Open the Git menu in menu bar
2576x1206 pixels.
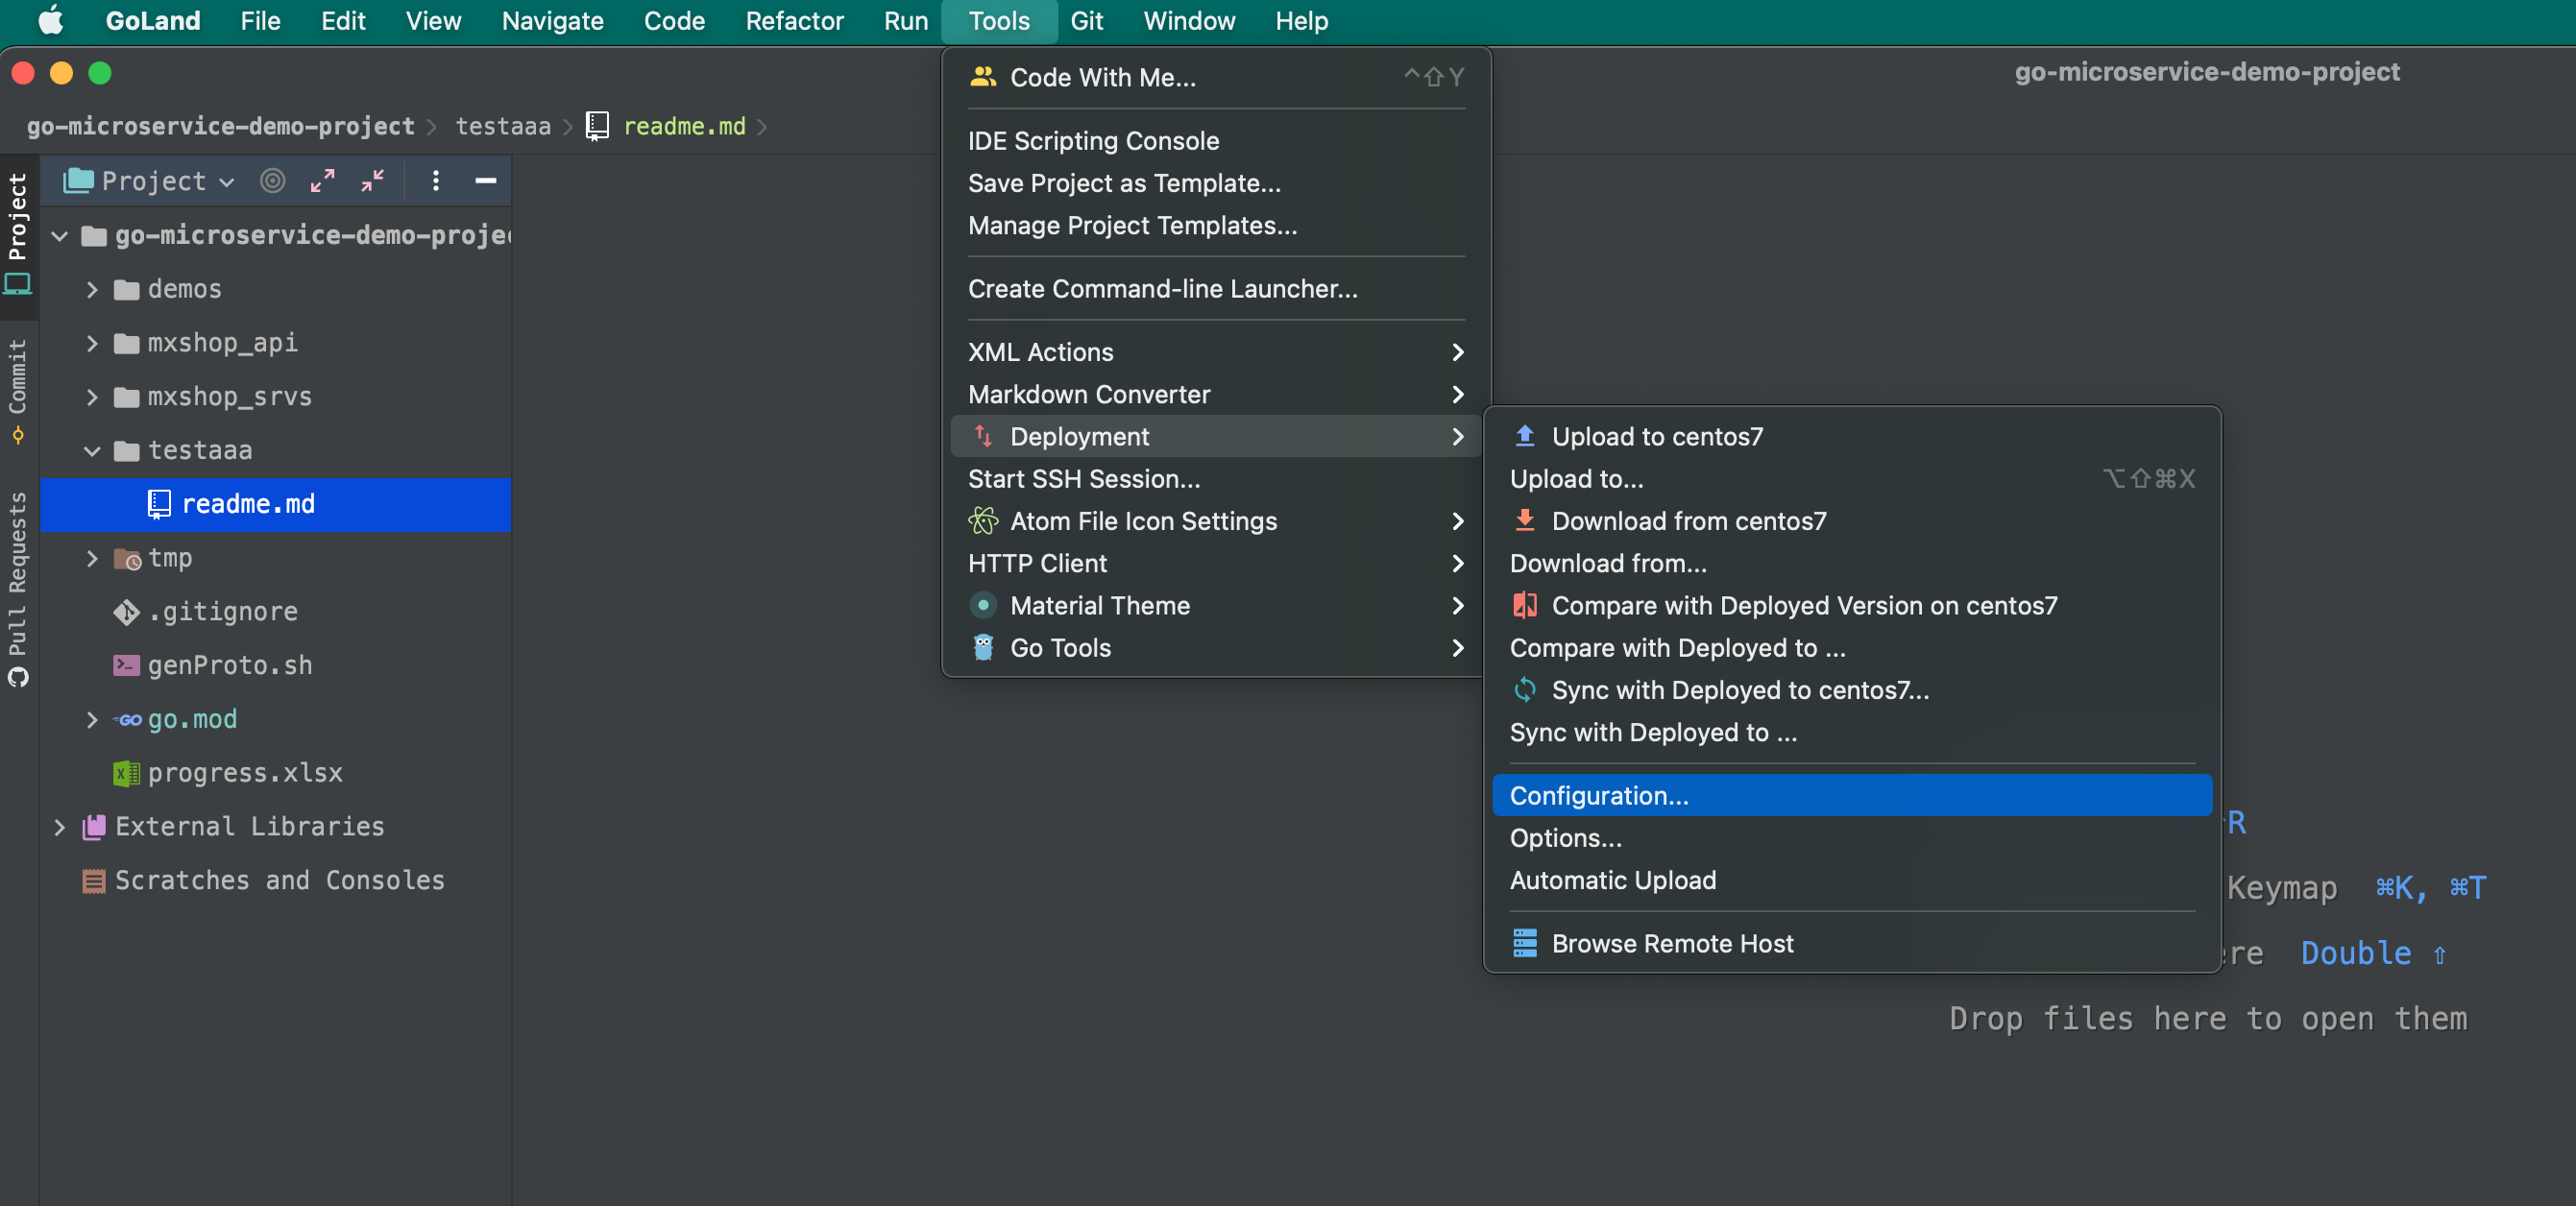(x=1086, y=21)
